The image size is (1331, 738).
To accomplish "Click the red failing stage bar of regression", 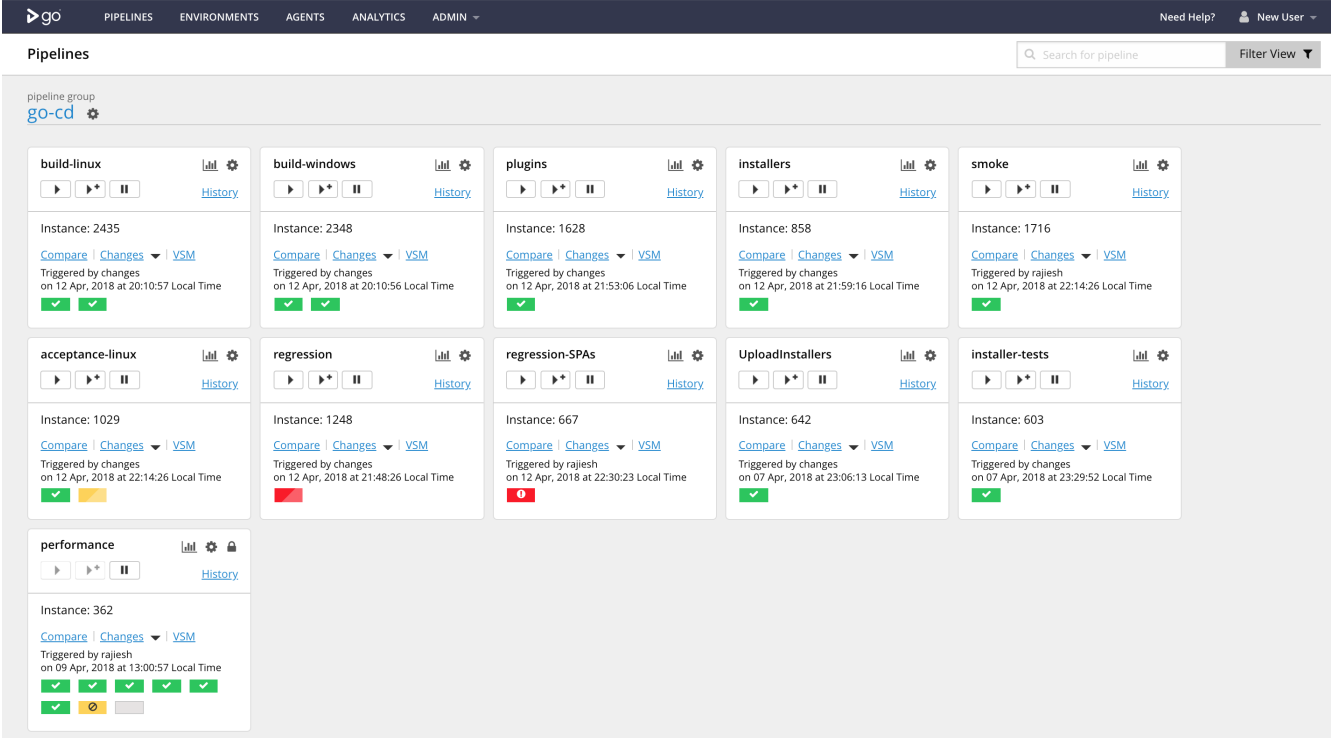I will pos(288,495).
